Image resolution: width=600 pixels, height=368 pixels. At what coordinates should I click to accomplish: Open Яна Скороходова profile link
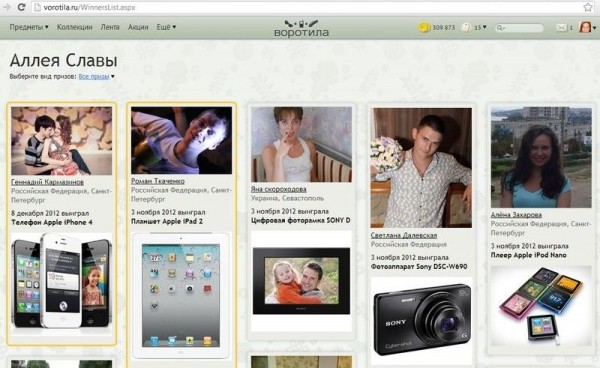point(279,189)
